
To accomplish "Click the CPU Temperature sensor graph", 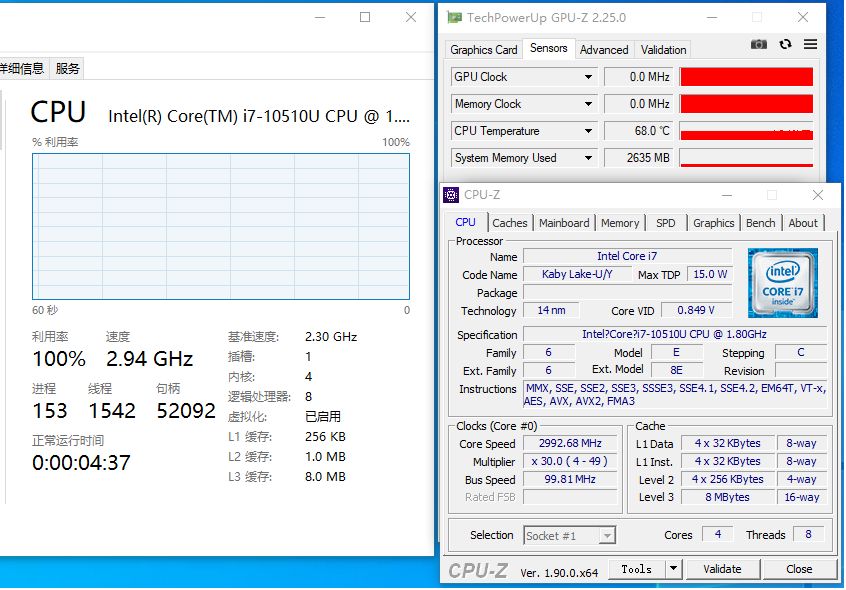I will pyautogui.click(x=746, y=131).
